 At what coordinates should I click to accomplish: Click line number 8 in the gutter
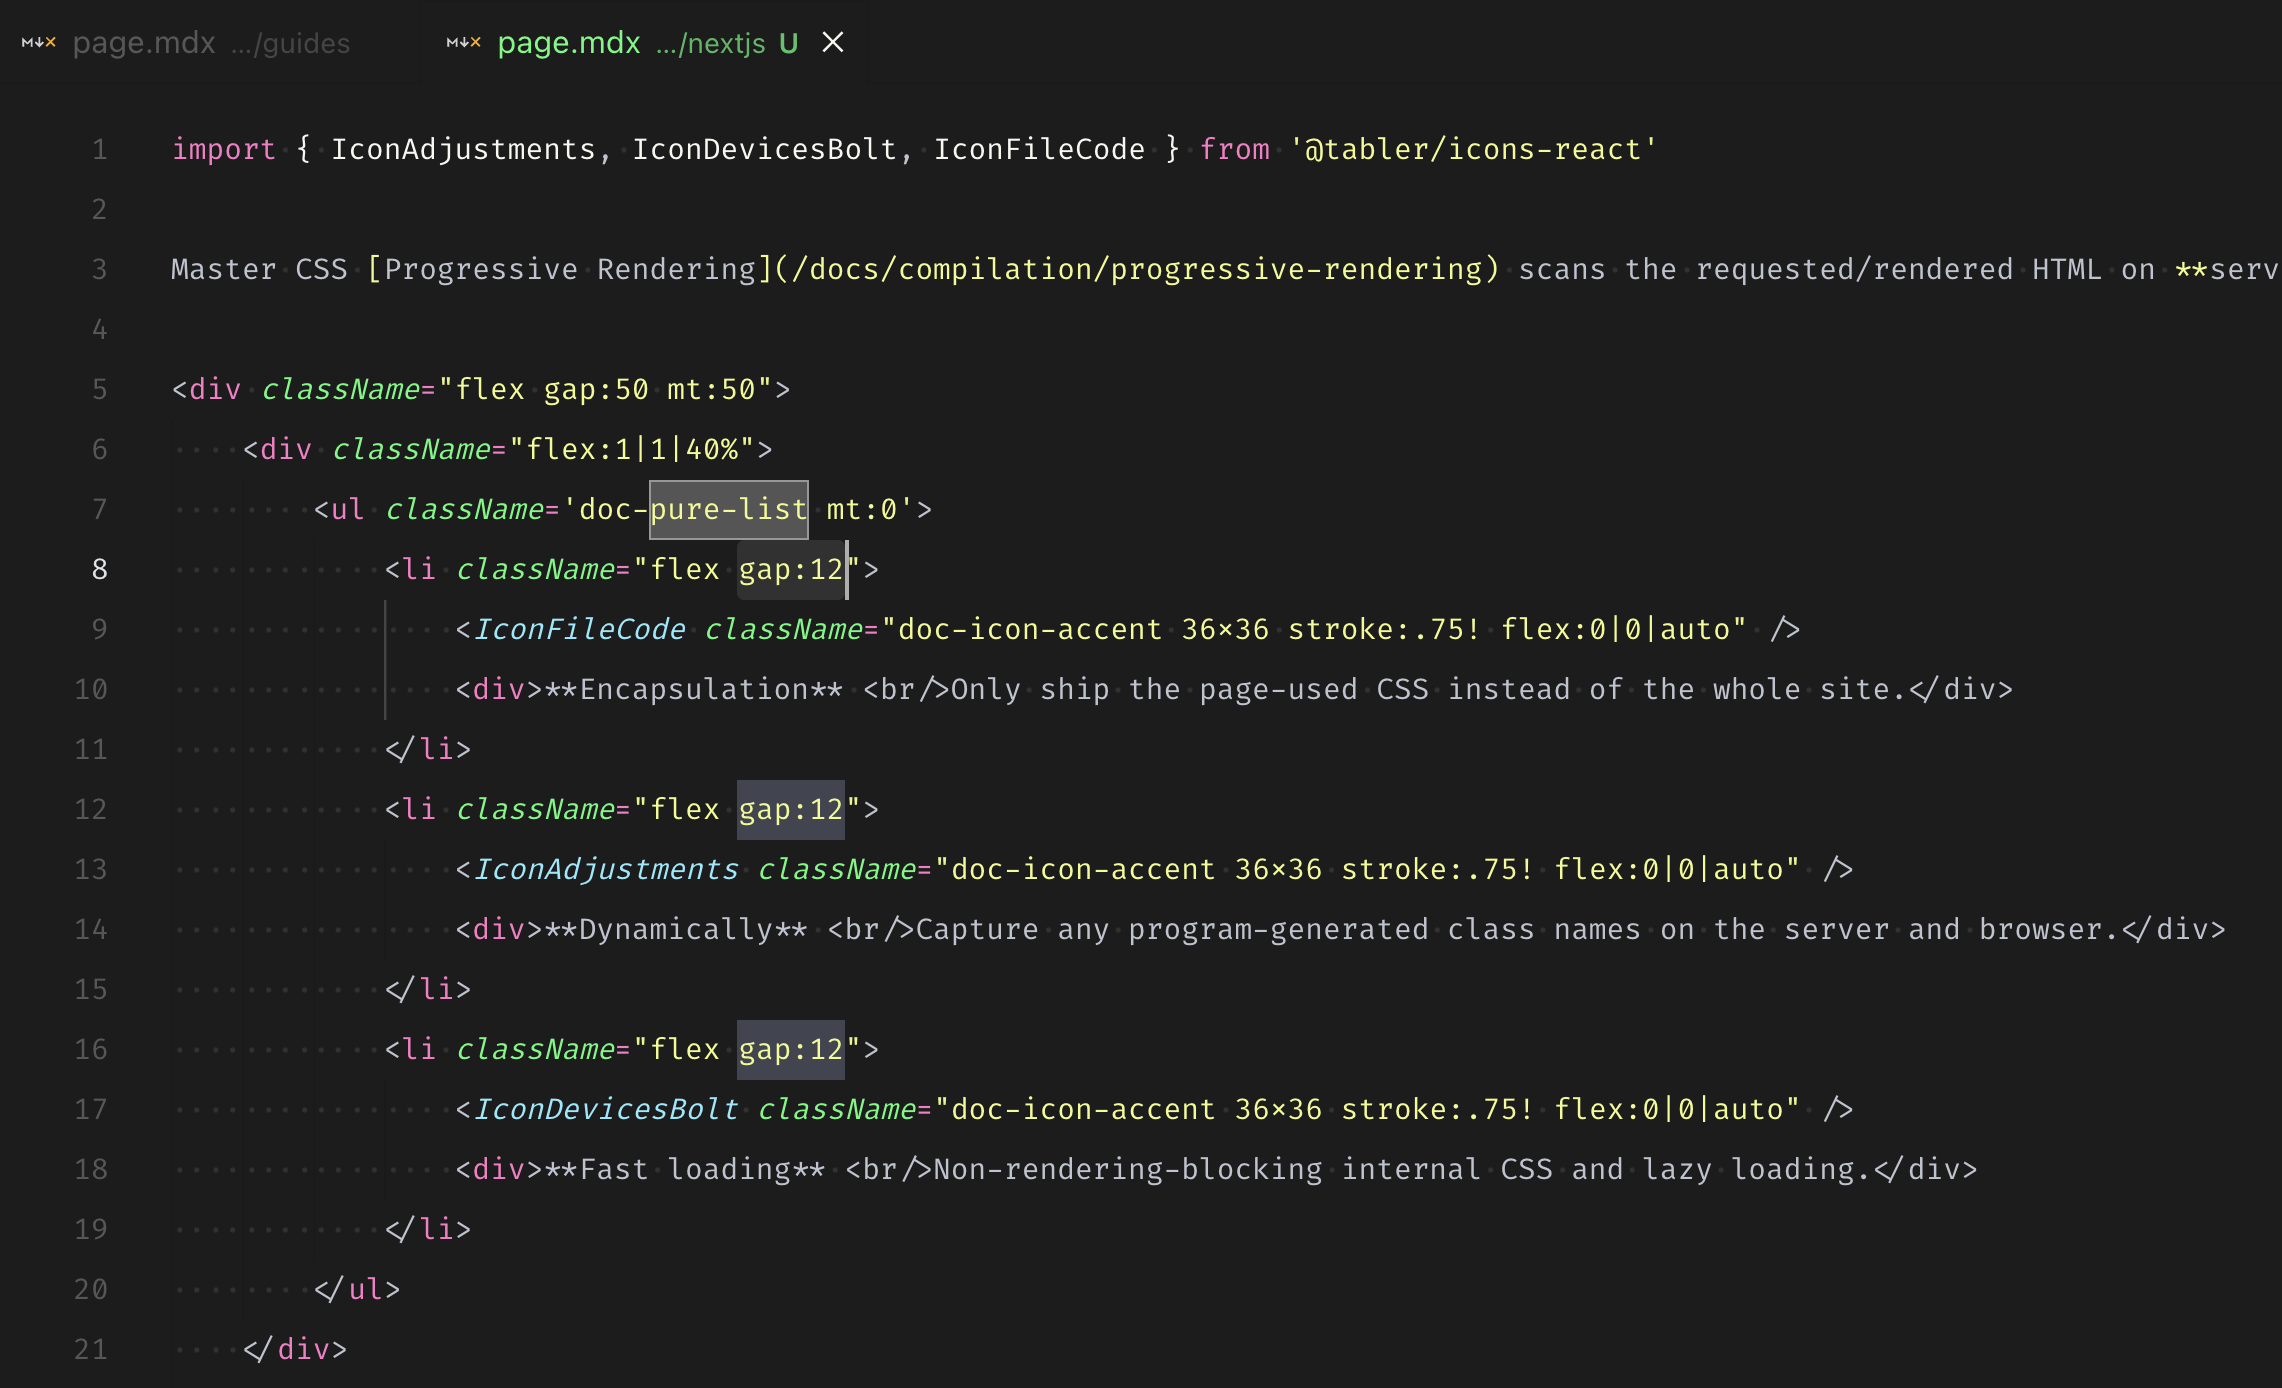tap(98, 569)
